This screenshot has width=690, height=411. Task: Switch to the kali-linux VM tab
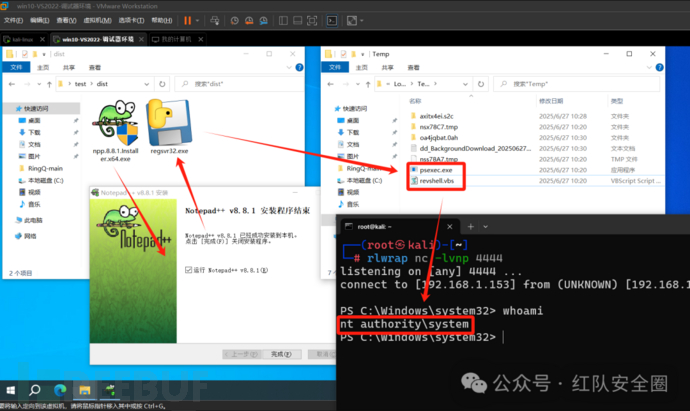[22, 39]
